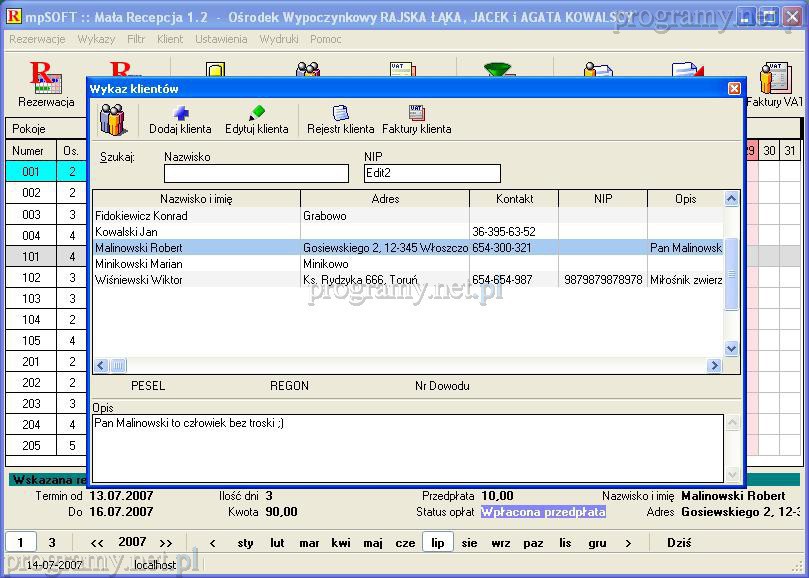
Task: Select client row Wiśniewski Wiktor
Action: coord(139,280)
